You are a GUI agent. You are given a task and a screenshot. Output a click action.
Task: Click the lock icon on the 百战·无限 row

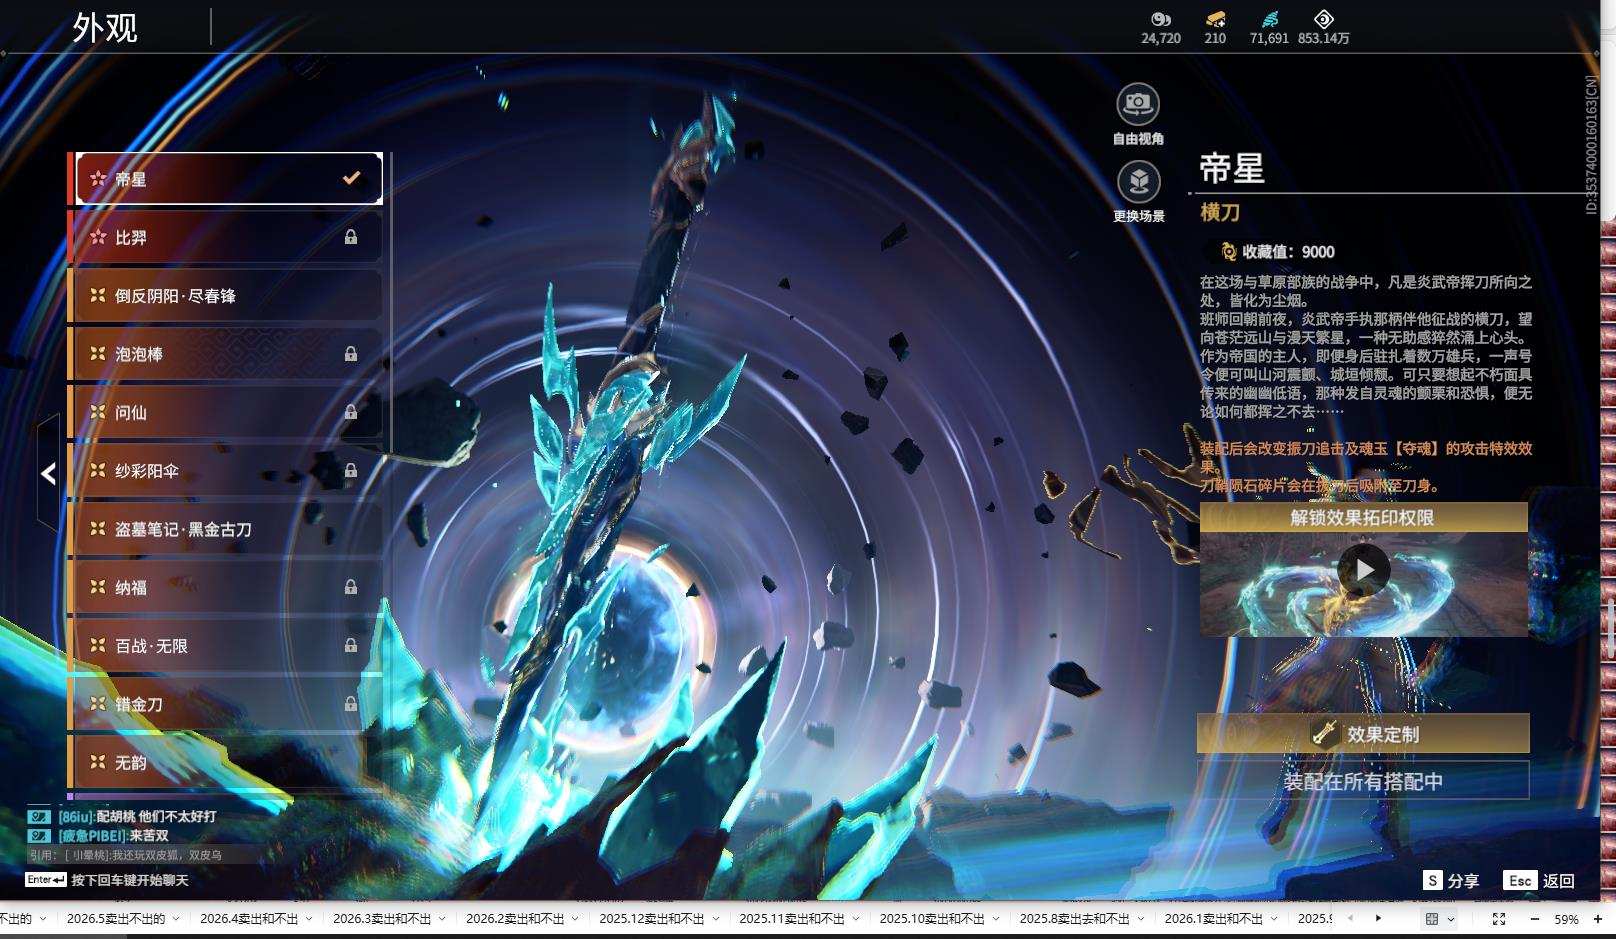351,645
